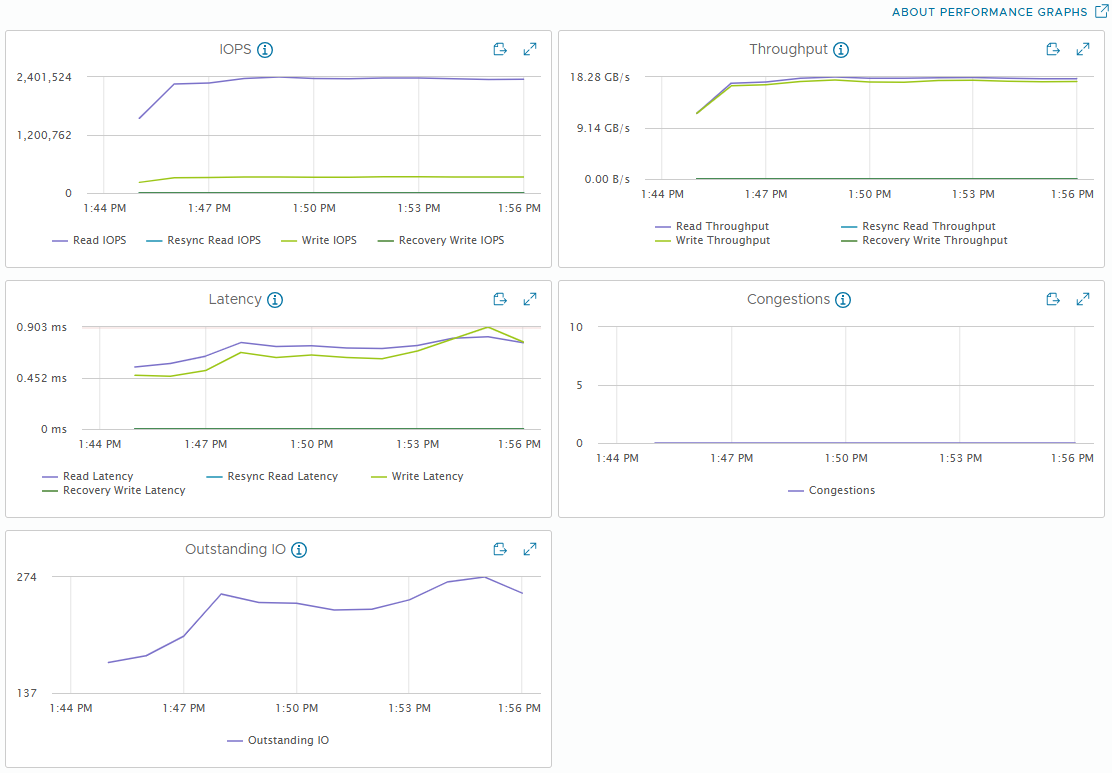
Task: Export the Congestions graph data
Action: pyautogui.click(x=1053, y=299)
